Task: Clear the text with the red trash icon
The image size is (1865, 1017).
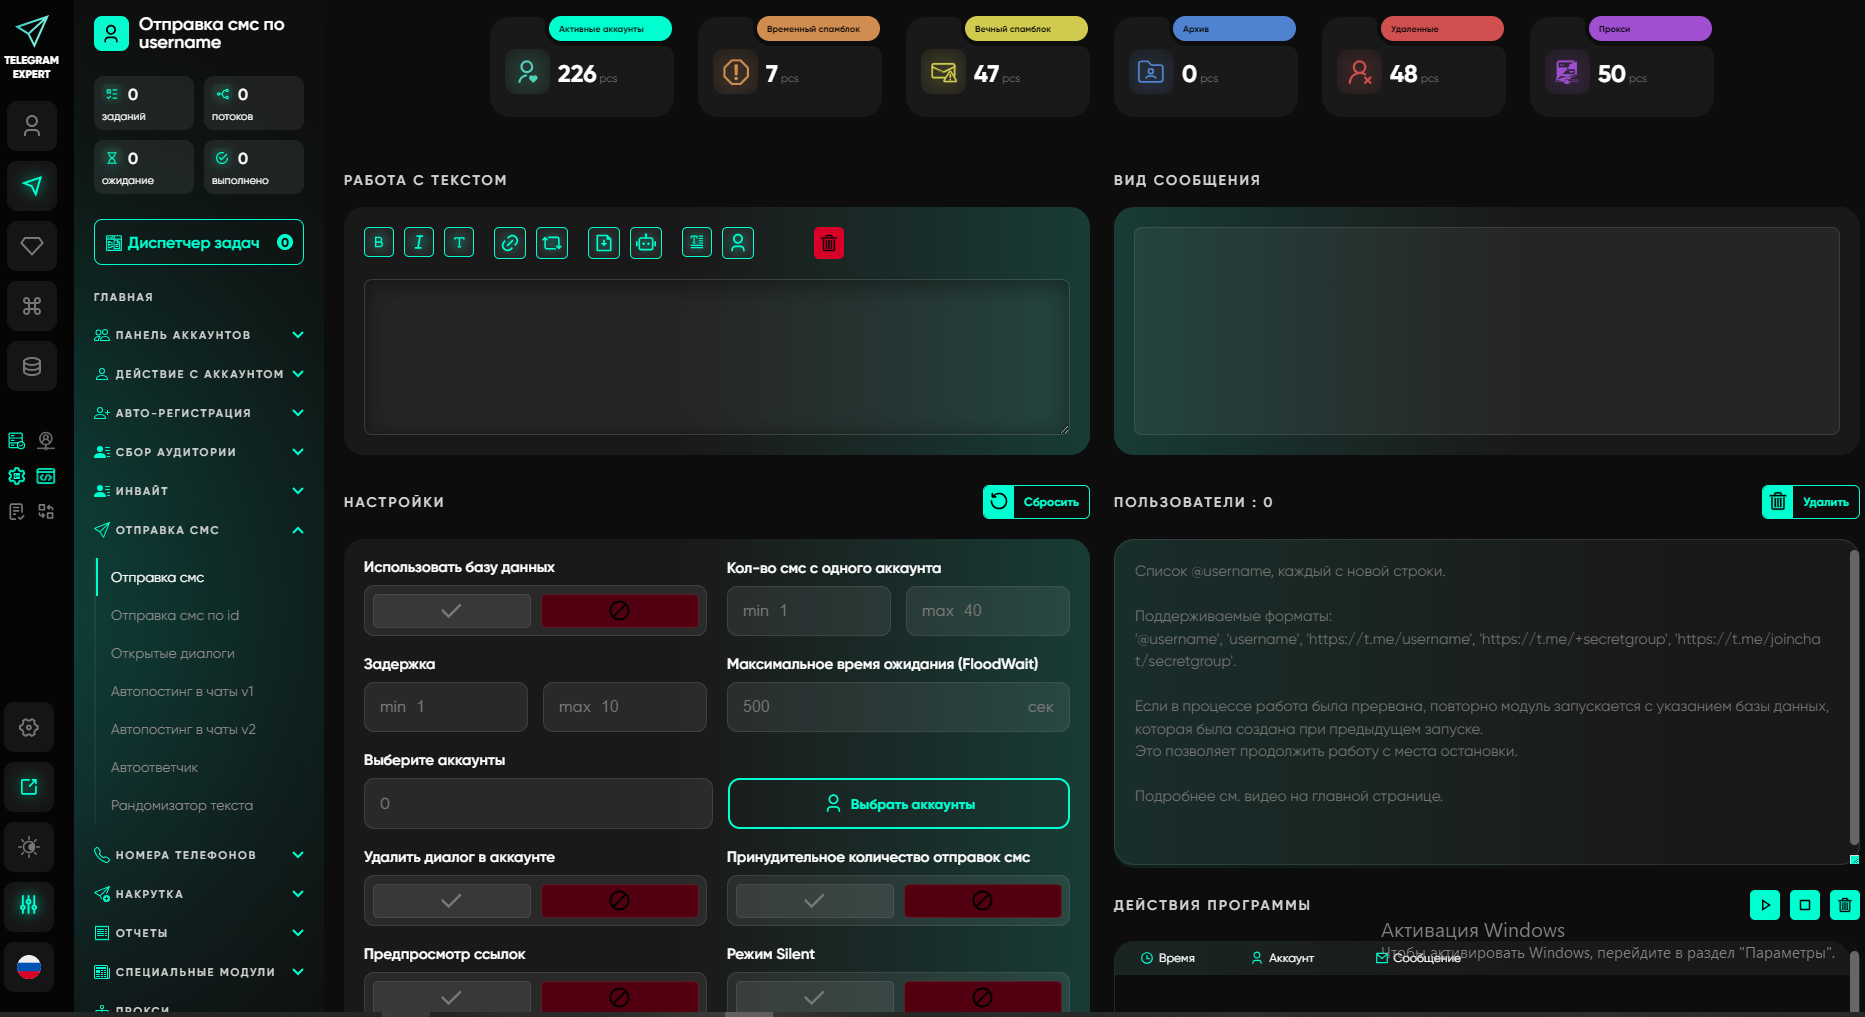Action: pos(829,243)
